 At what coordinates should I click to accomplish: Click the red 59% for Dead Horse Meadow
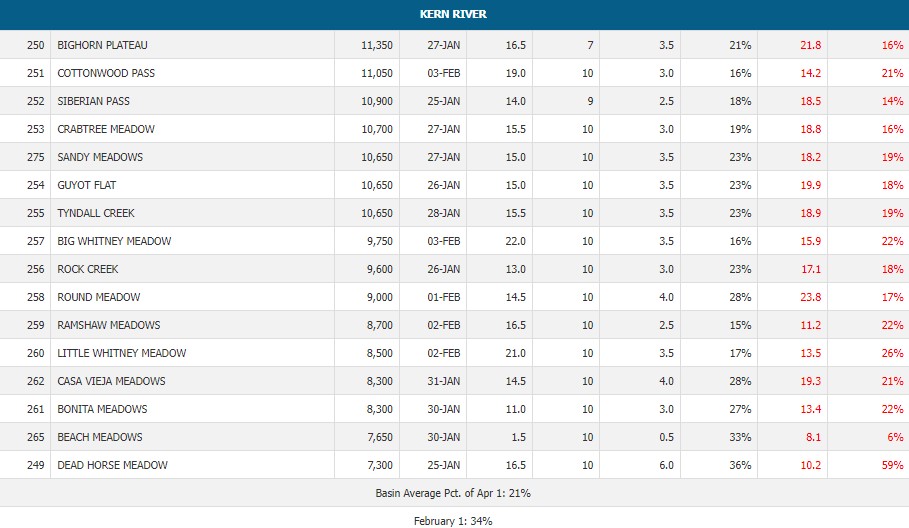pyautogui.click(x=892, y=465)
